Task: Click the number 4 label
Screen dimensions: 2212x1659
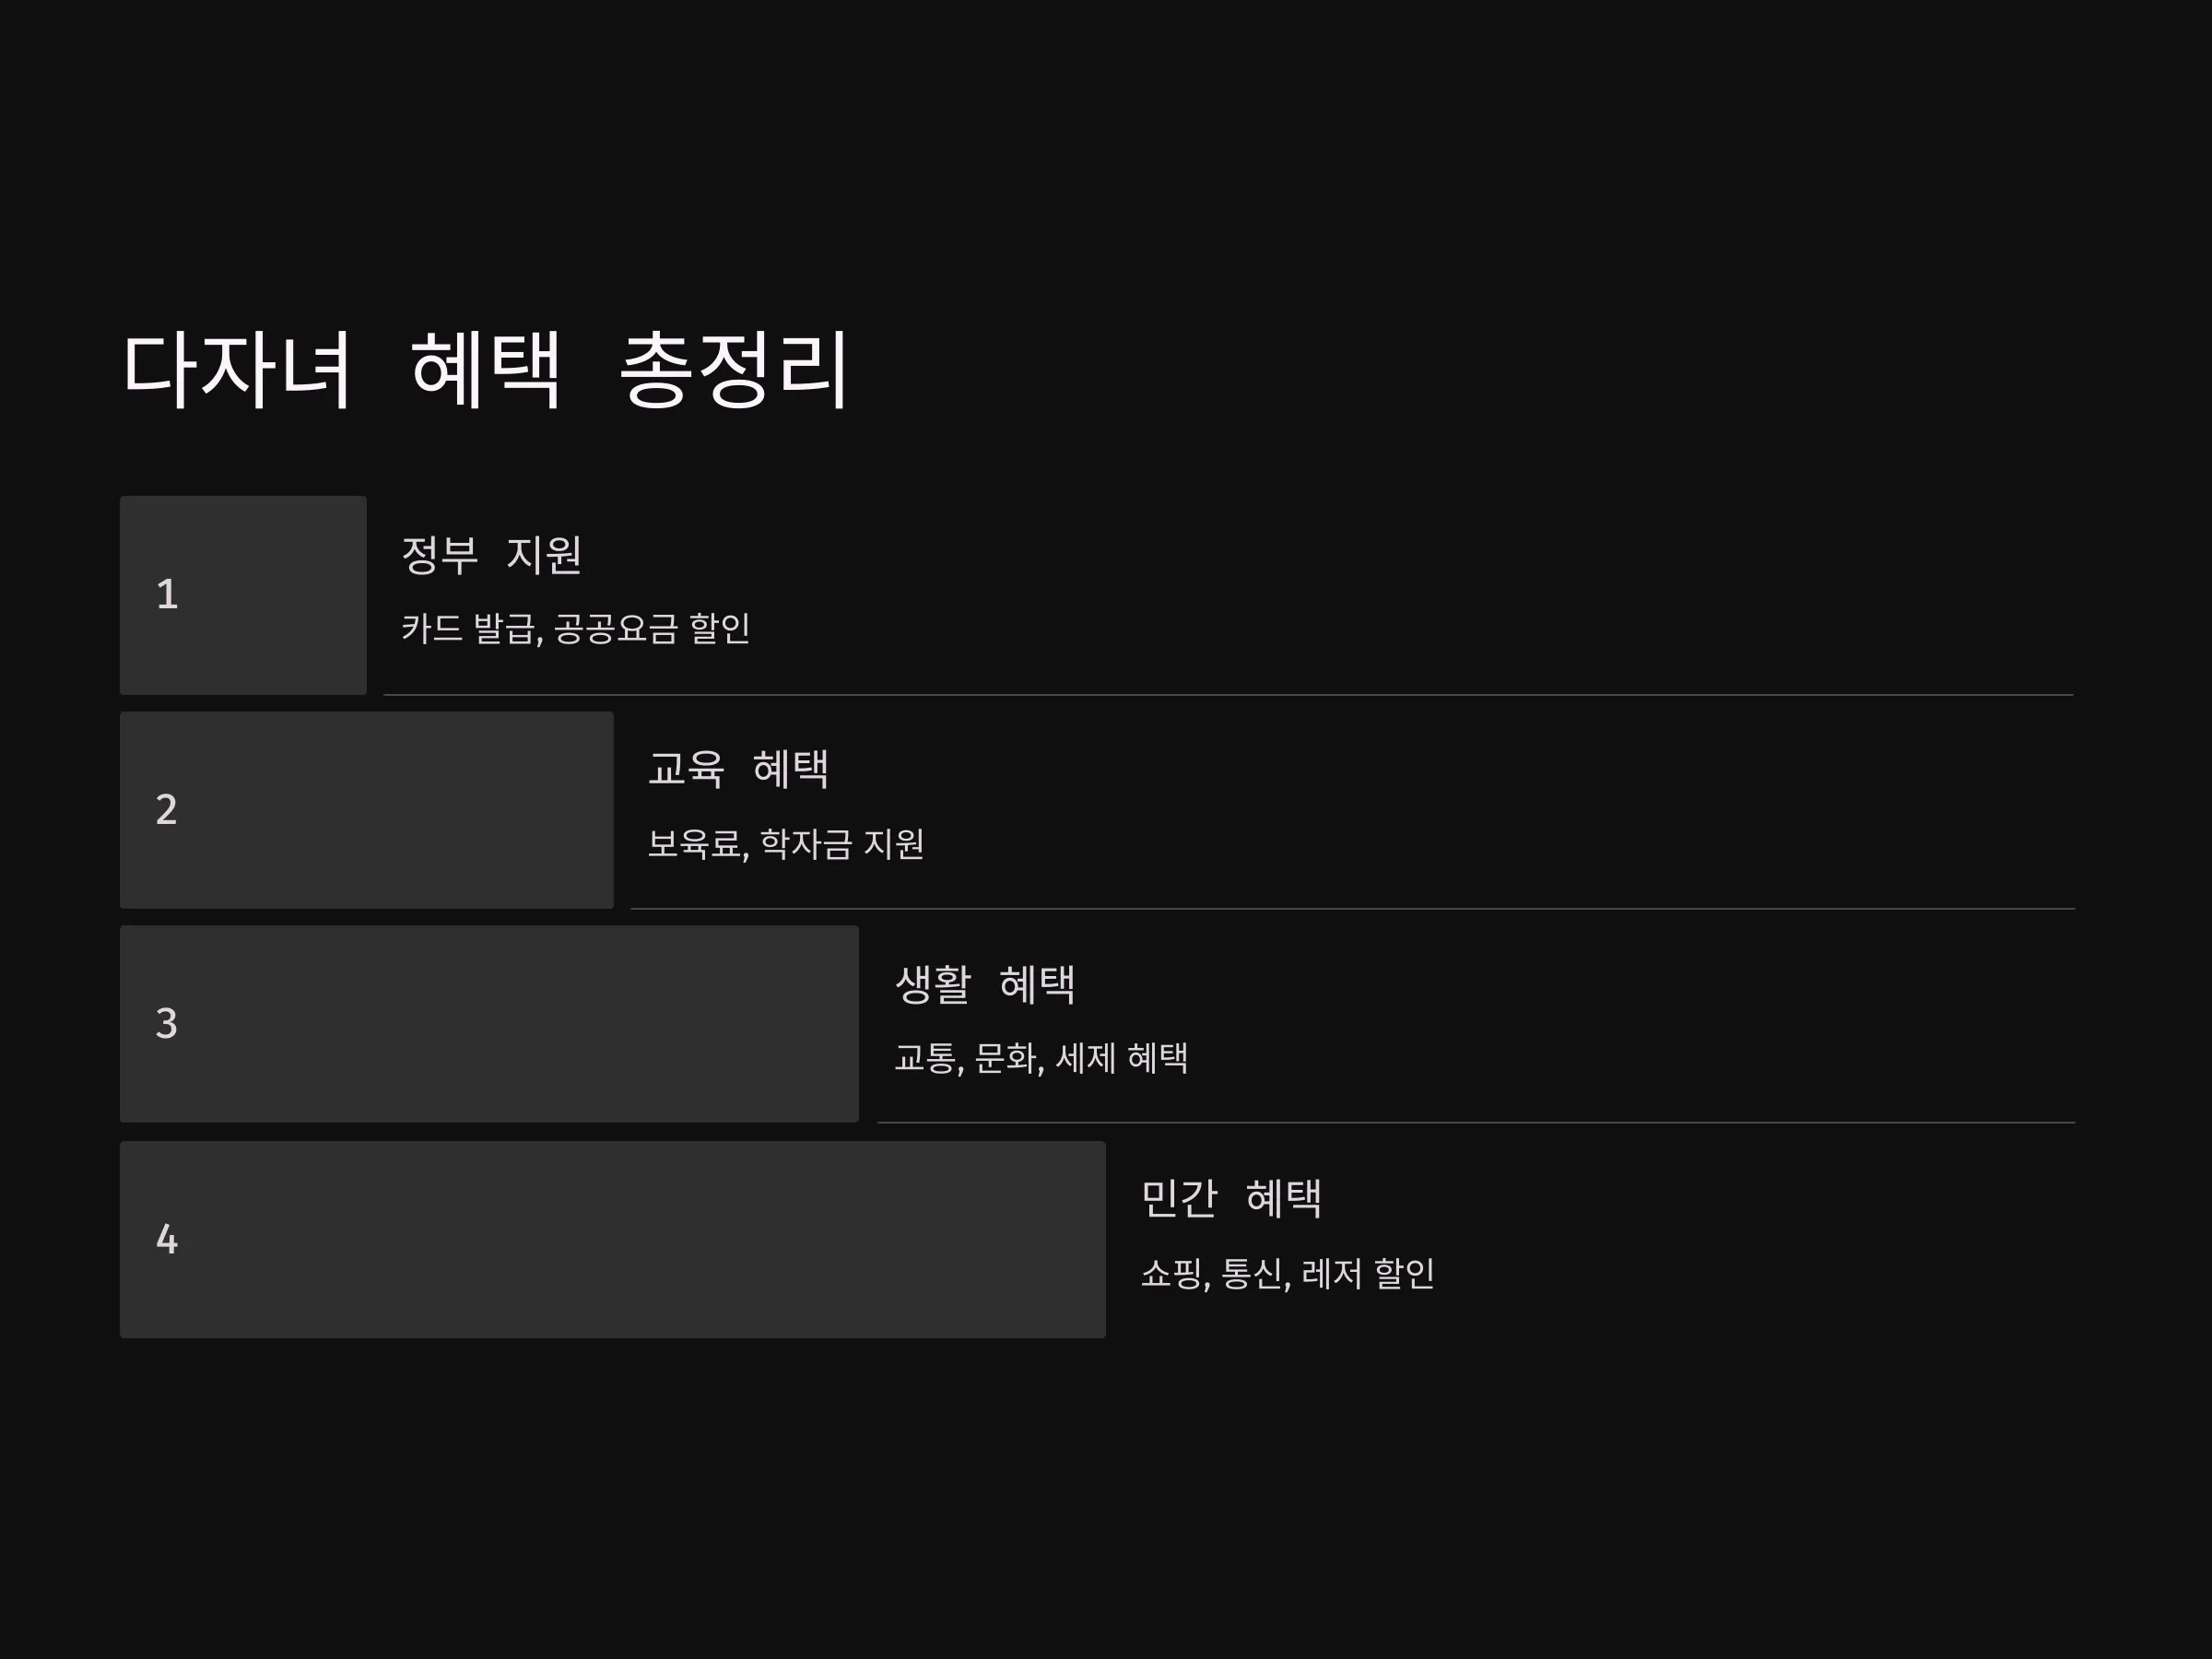Action: pos(167,1240)
